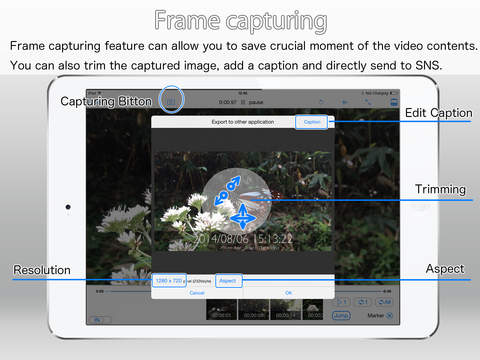Image resolution: width=480 pixels, height=360 pixels.
Task: Delete marker with the Marker X icon
Action: point(389,315)
